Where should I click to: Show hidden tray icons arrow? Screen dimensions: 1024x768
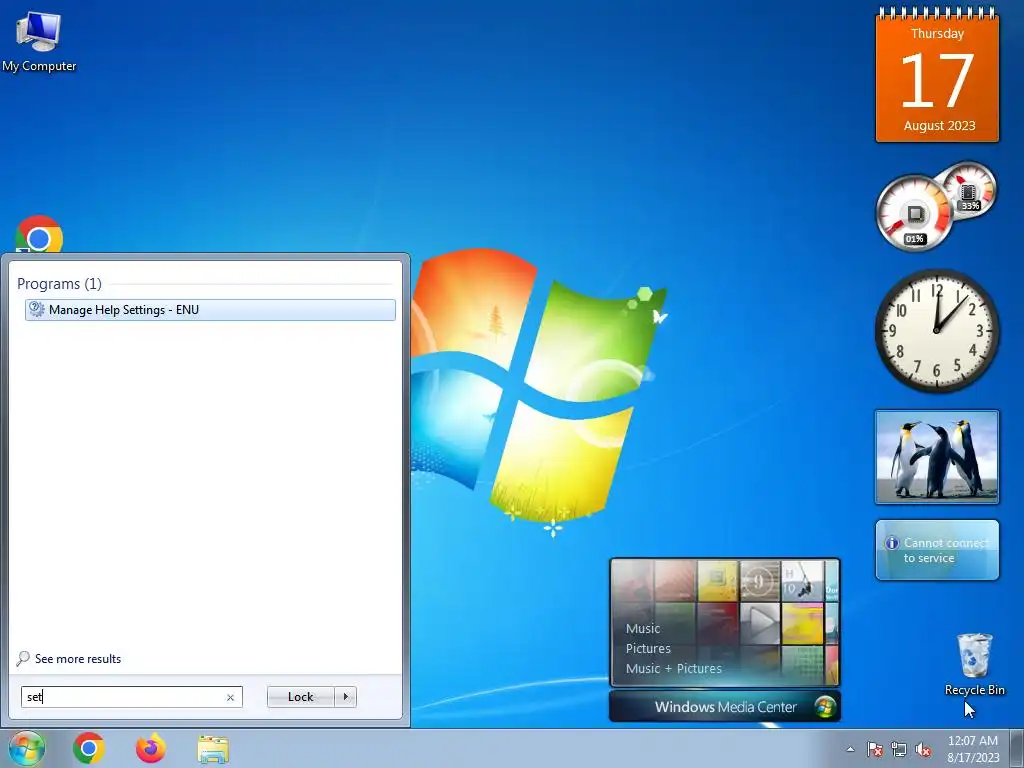[x=850, y=749]
